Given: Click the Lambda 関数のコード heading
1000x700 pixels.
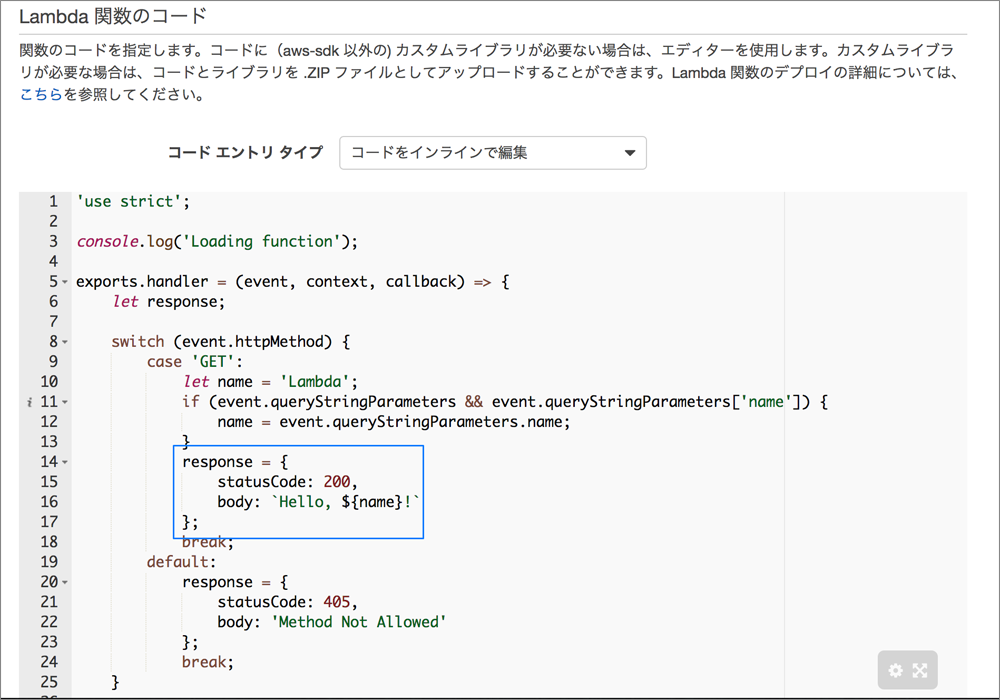Looking at the screenshot, I should pos(113,16).
